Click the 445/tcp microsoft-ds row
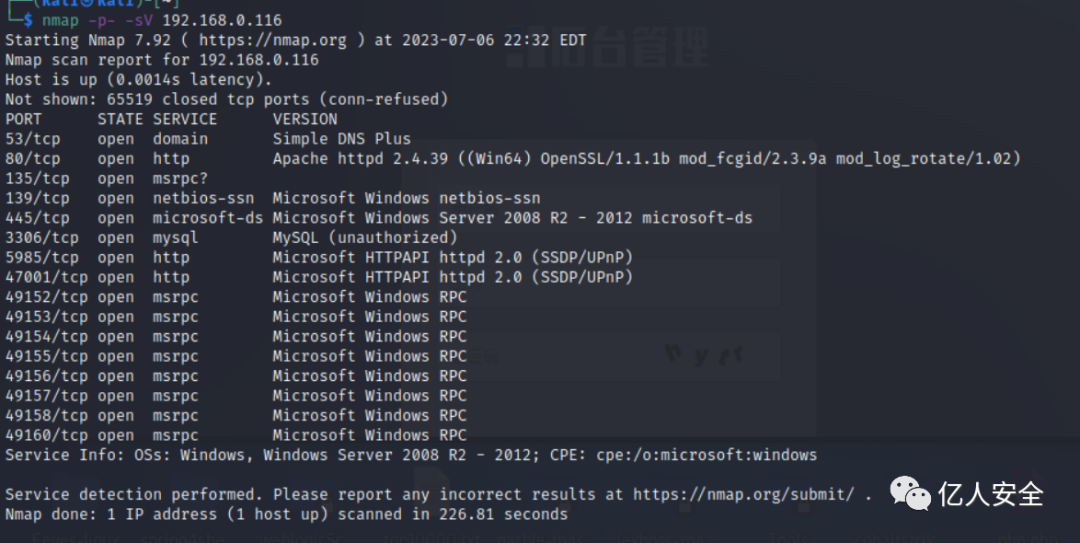1080x543 pixels. [379, 218]
